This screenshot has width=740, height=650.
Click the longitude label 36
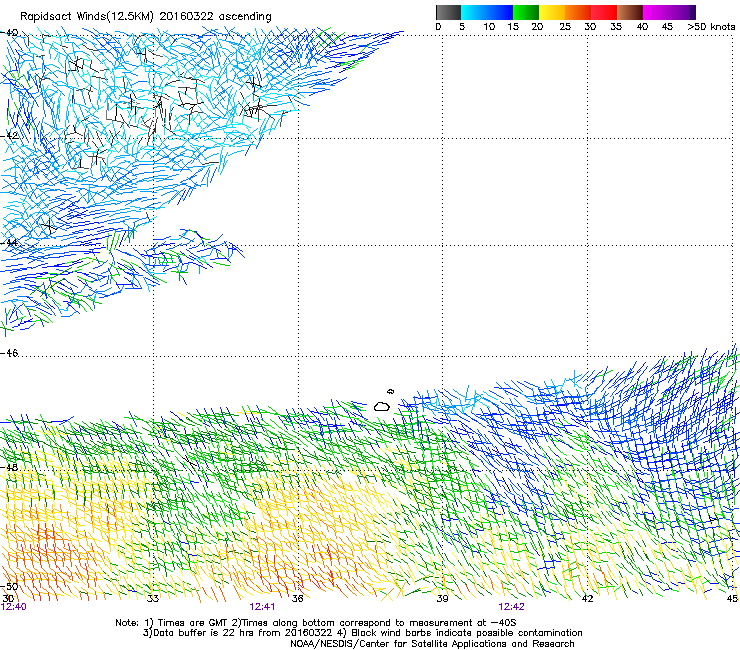298,599
